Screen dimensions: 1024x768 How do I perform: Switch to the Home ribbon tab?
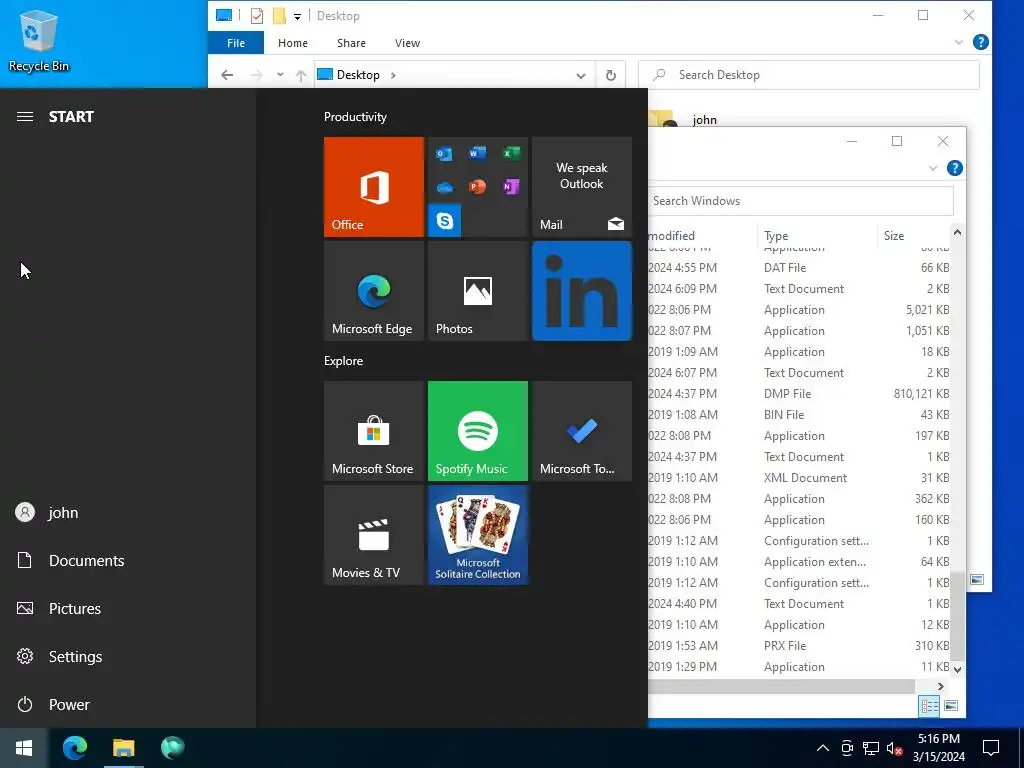tap(293, 43)
